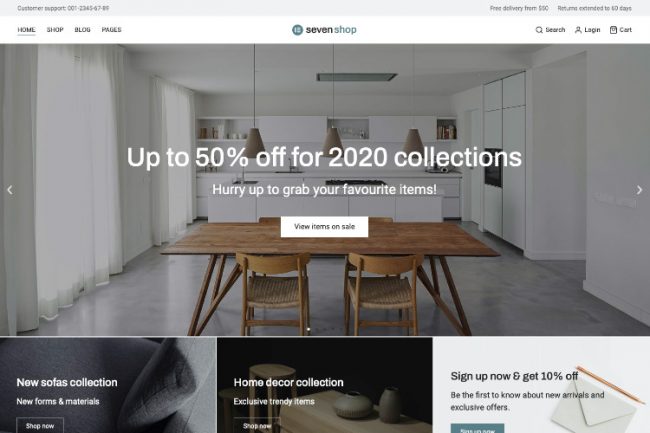Image resolution: width=650 pixels, height=433 pixels.
Task: Open the Home decor collection banner image
Action: tap(325, 385)
